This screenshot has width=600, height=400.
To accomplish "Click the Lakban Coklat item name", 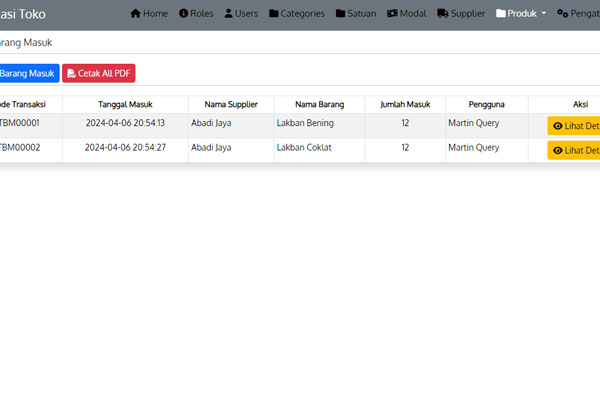I will point(304,147).
